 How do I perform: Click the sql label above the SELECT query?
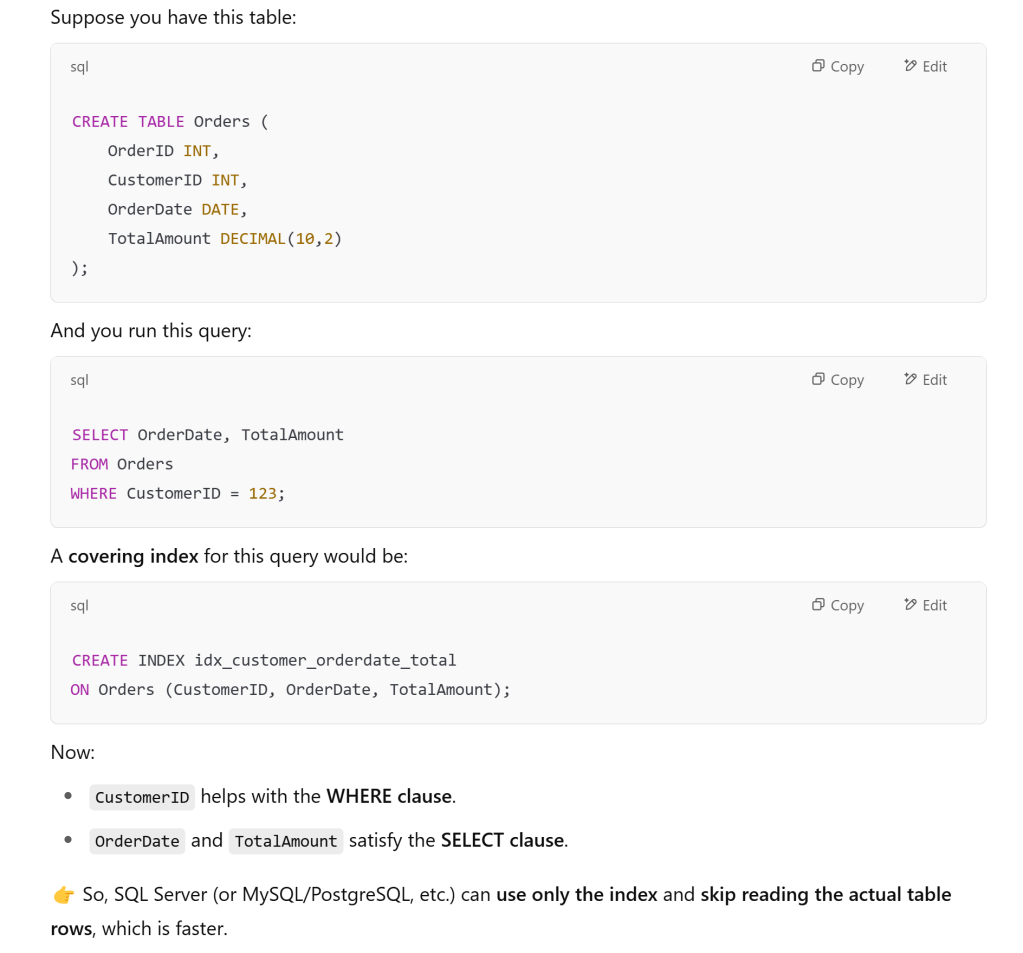[x=80, y=380]
